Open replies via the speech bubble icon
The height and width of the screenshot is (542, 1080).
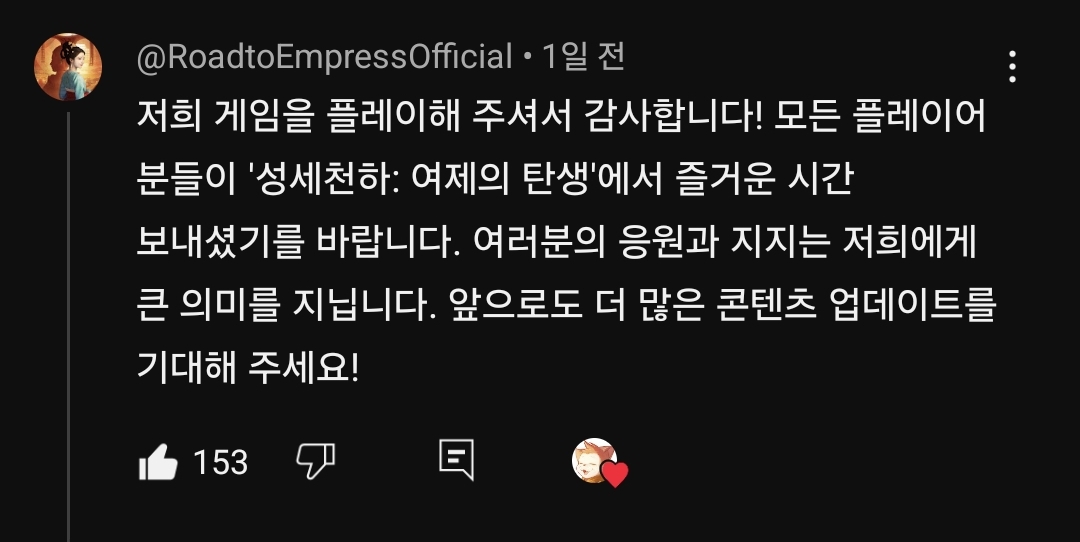tap(457, 459)
